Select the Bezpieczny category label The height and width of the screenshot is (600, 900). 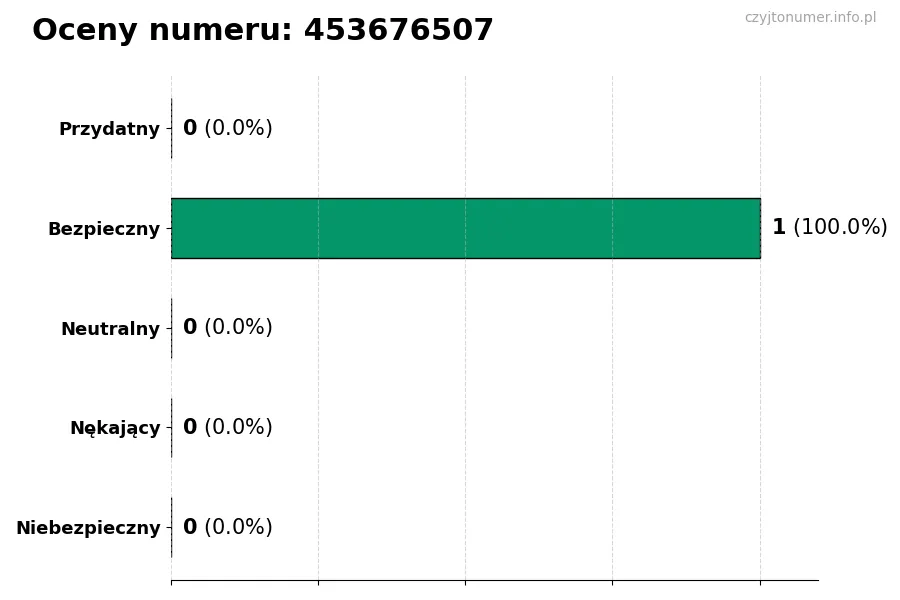[104, 229]
